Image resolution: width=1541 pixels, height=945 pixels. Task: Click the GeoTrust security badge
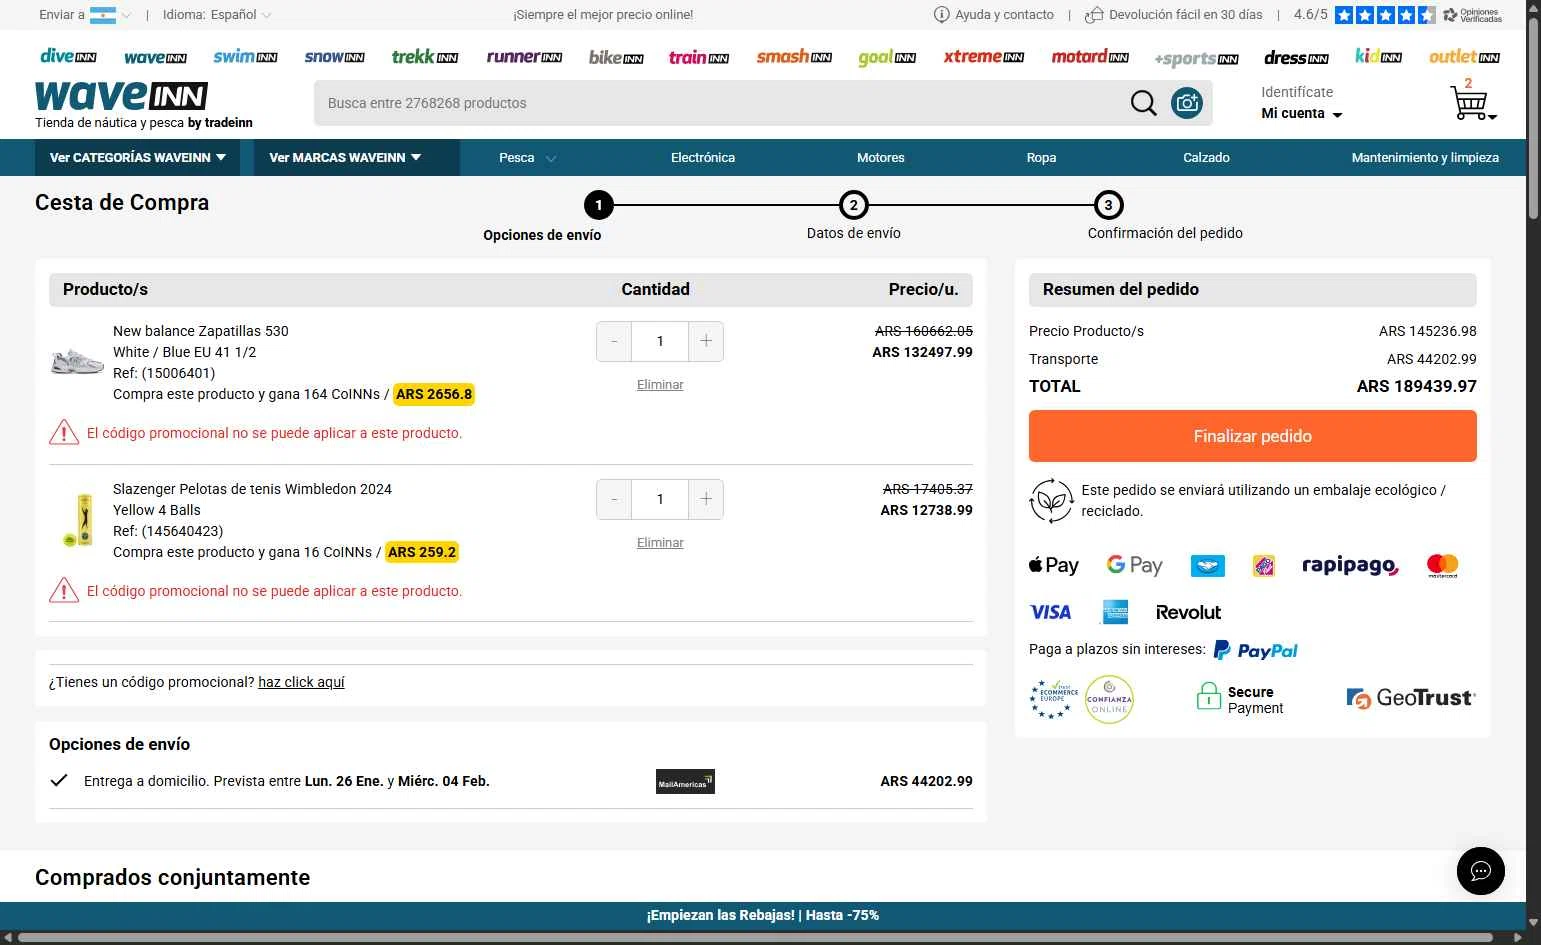click(x=1411, y=698)
